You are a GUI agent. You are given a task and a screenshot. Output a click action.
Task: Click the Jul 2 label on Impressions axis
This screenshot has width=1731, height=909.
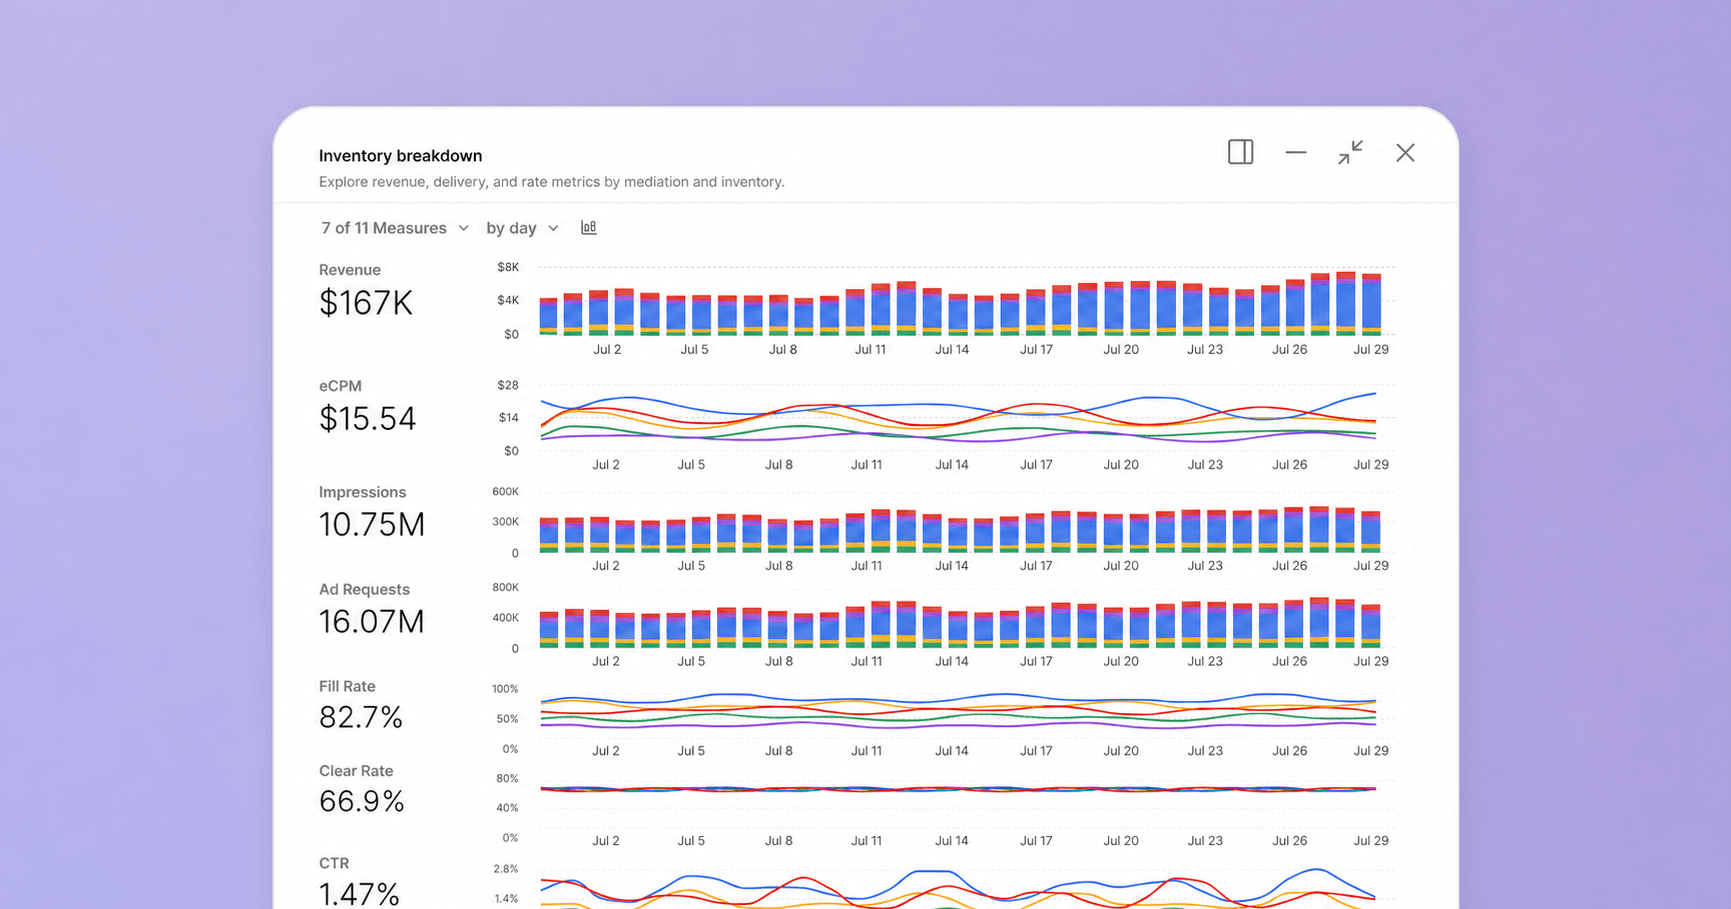(605, 566)
